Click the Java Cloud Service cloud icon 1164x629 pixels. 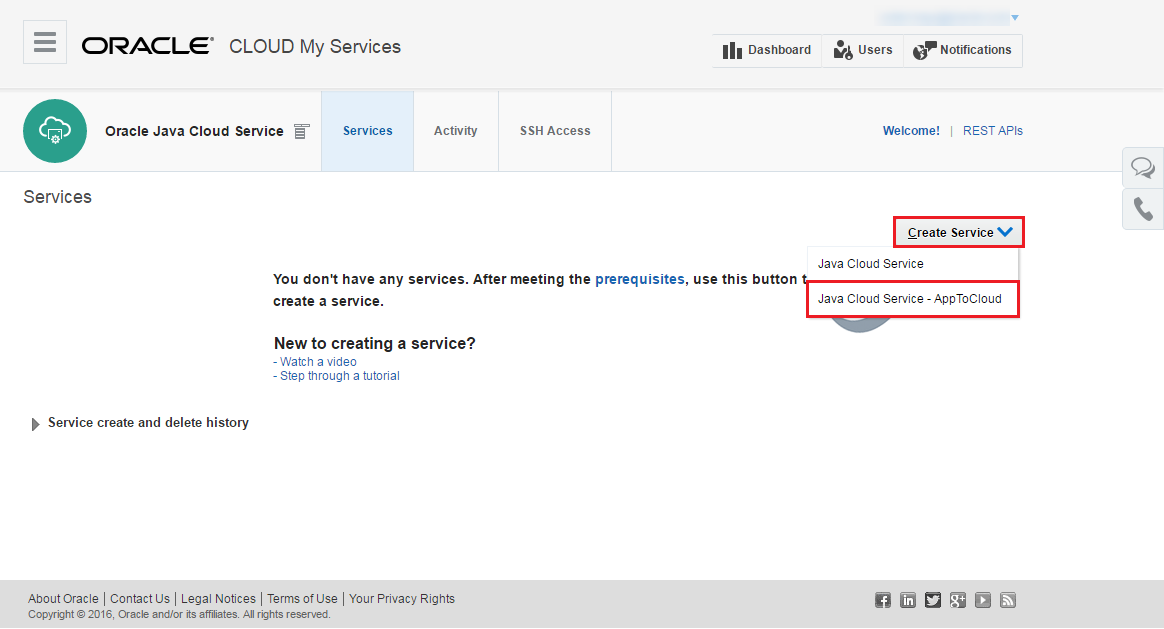point(55,131)
